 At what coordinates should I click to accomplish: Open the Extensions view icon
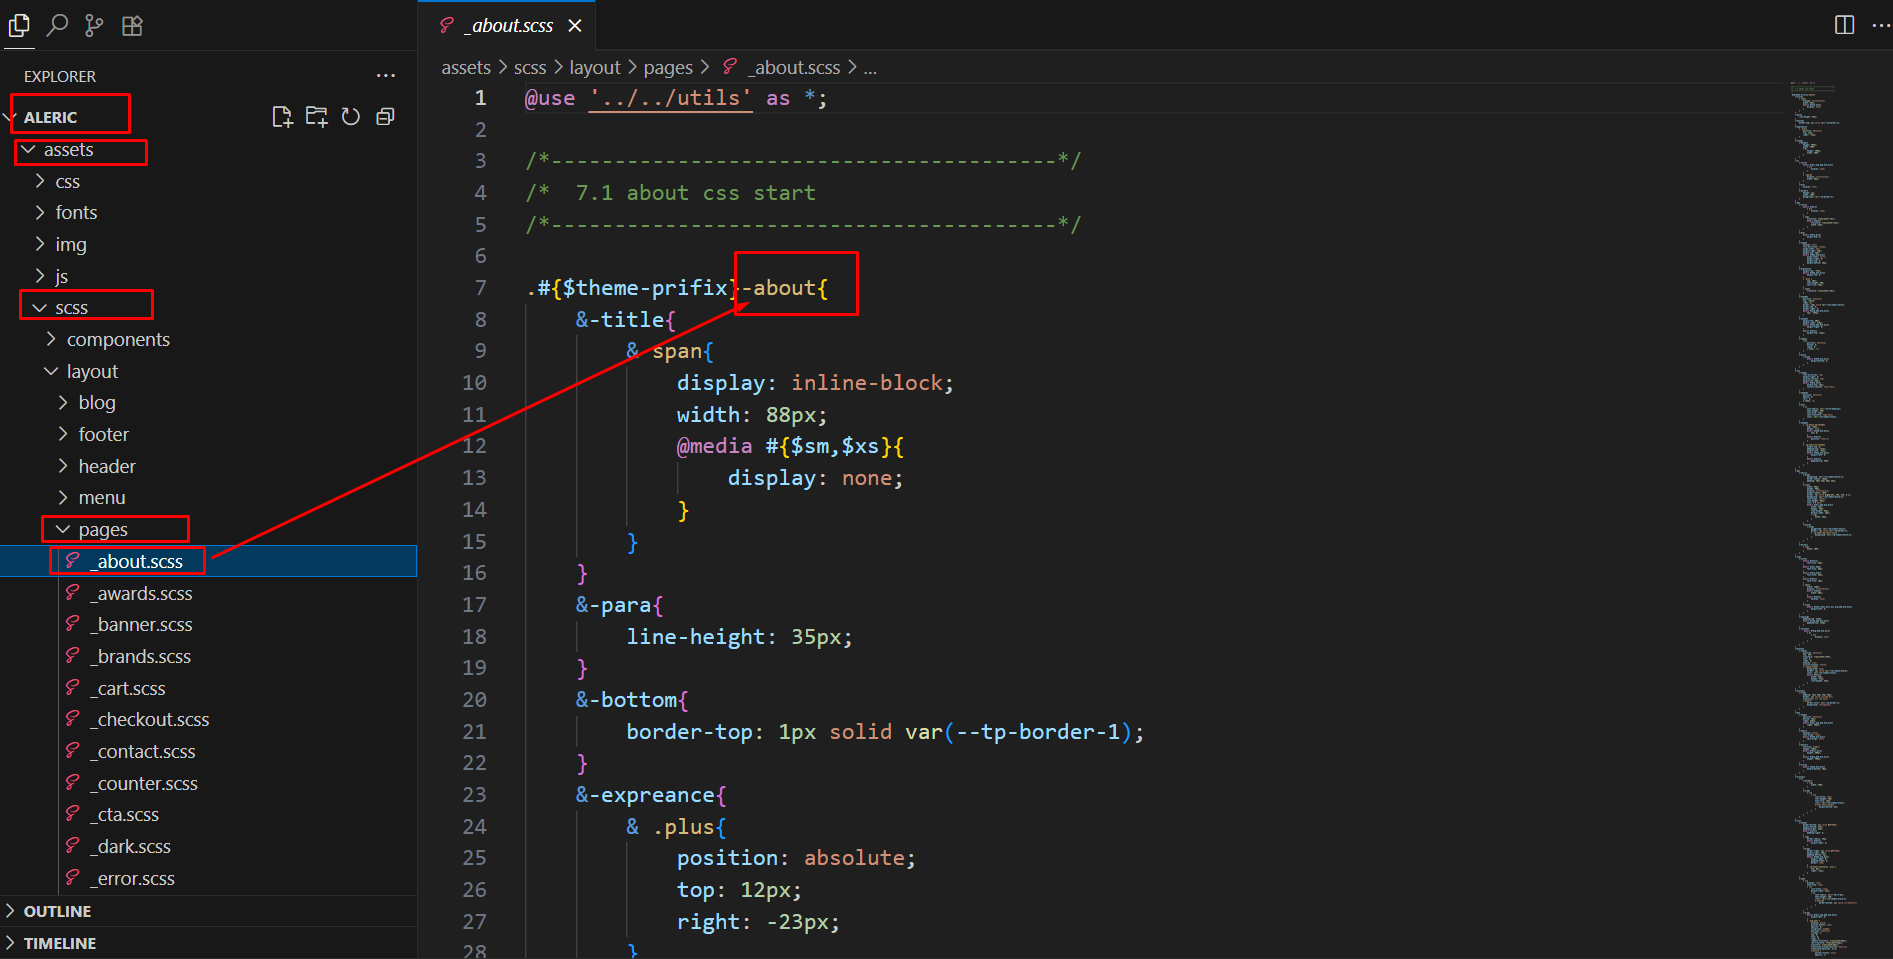(132, 25)
